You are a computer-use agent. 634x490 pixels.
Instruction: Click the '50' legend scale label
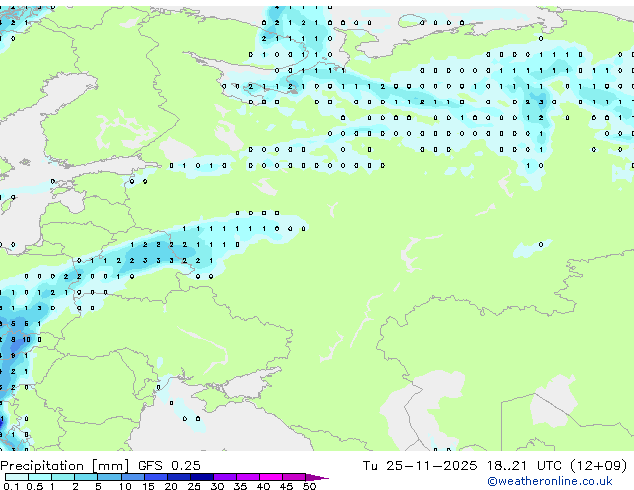310,486
